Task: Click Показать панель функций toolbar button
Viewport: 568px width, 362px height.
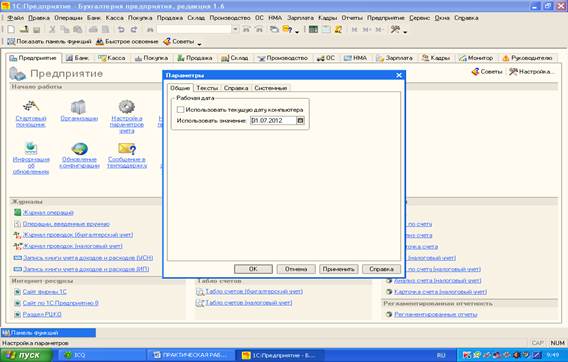Action: tap(49, 42)
